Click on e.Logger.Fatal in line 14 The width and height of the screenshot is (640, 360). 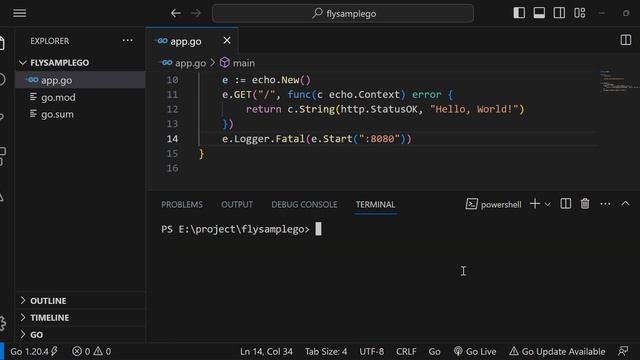[x=263, y=139]
